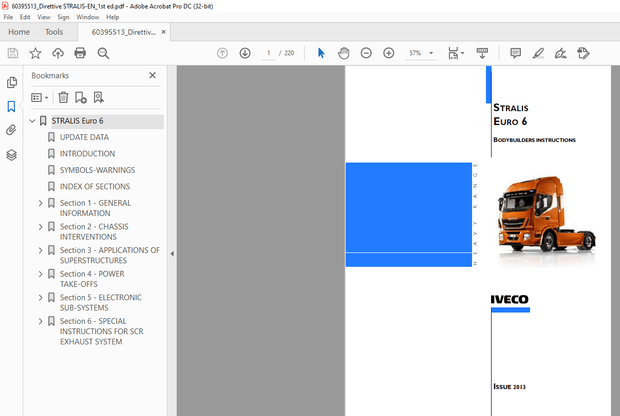Toggle the Bookmarks panel icon
The image size is (620, 416).
pyautogui.click(x=11, y=106)
